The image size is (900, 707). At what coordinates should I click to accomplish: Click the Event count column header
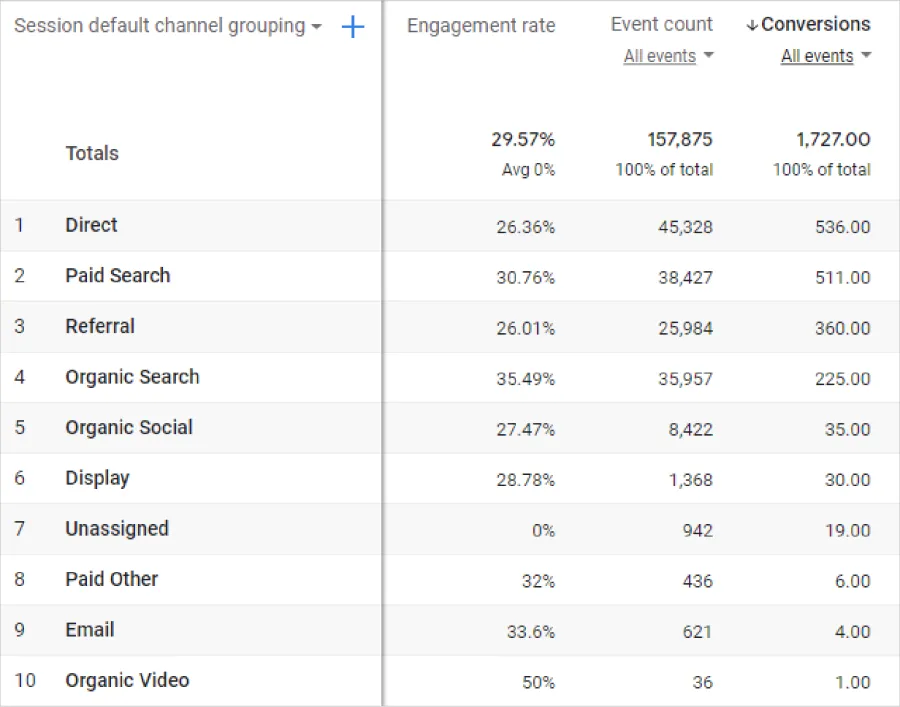coord(661,24)
